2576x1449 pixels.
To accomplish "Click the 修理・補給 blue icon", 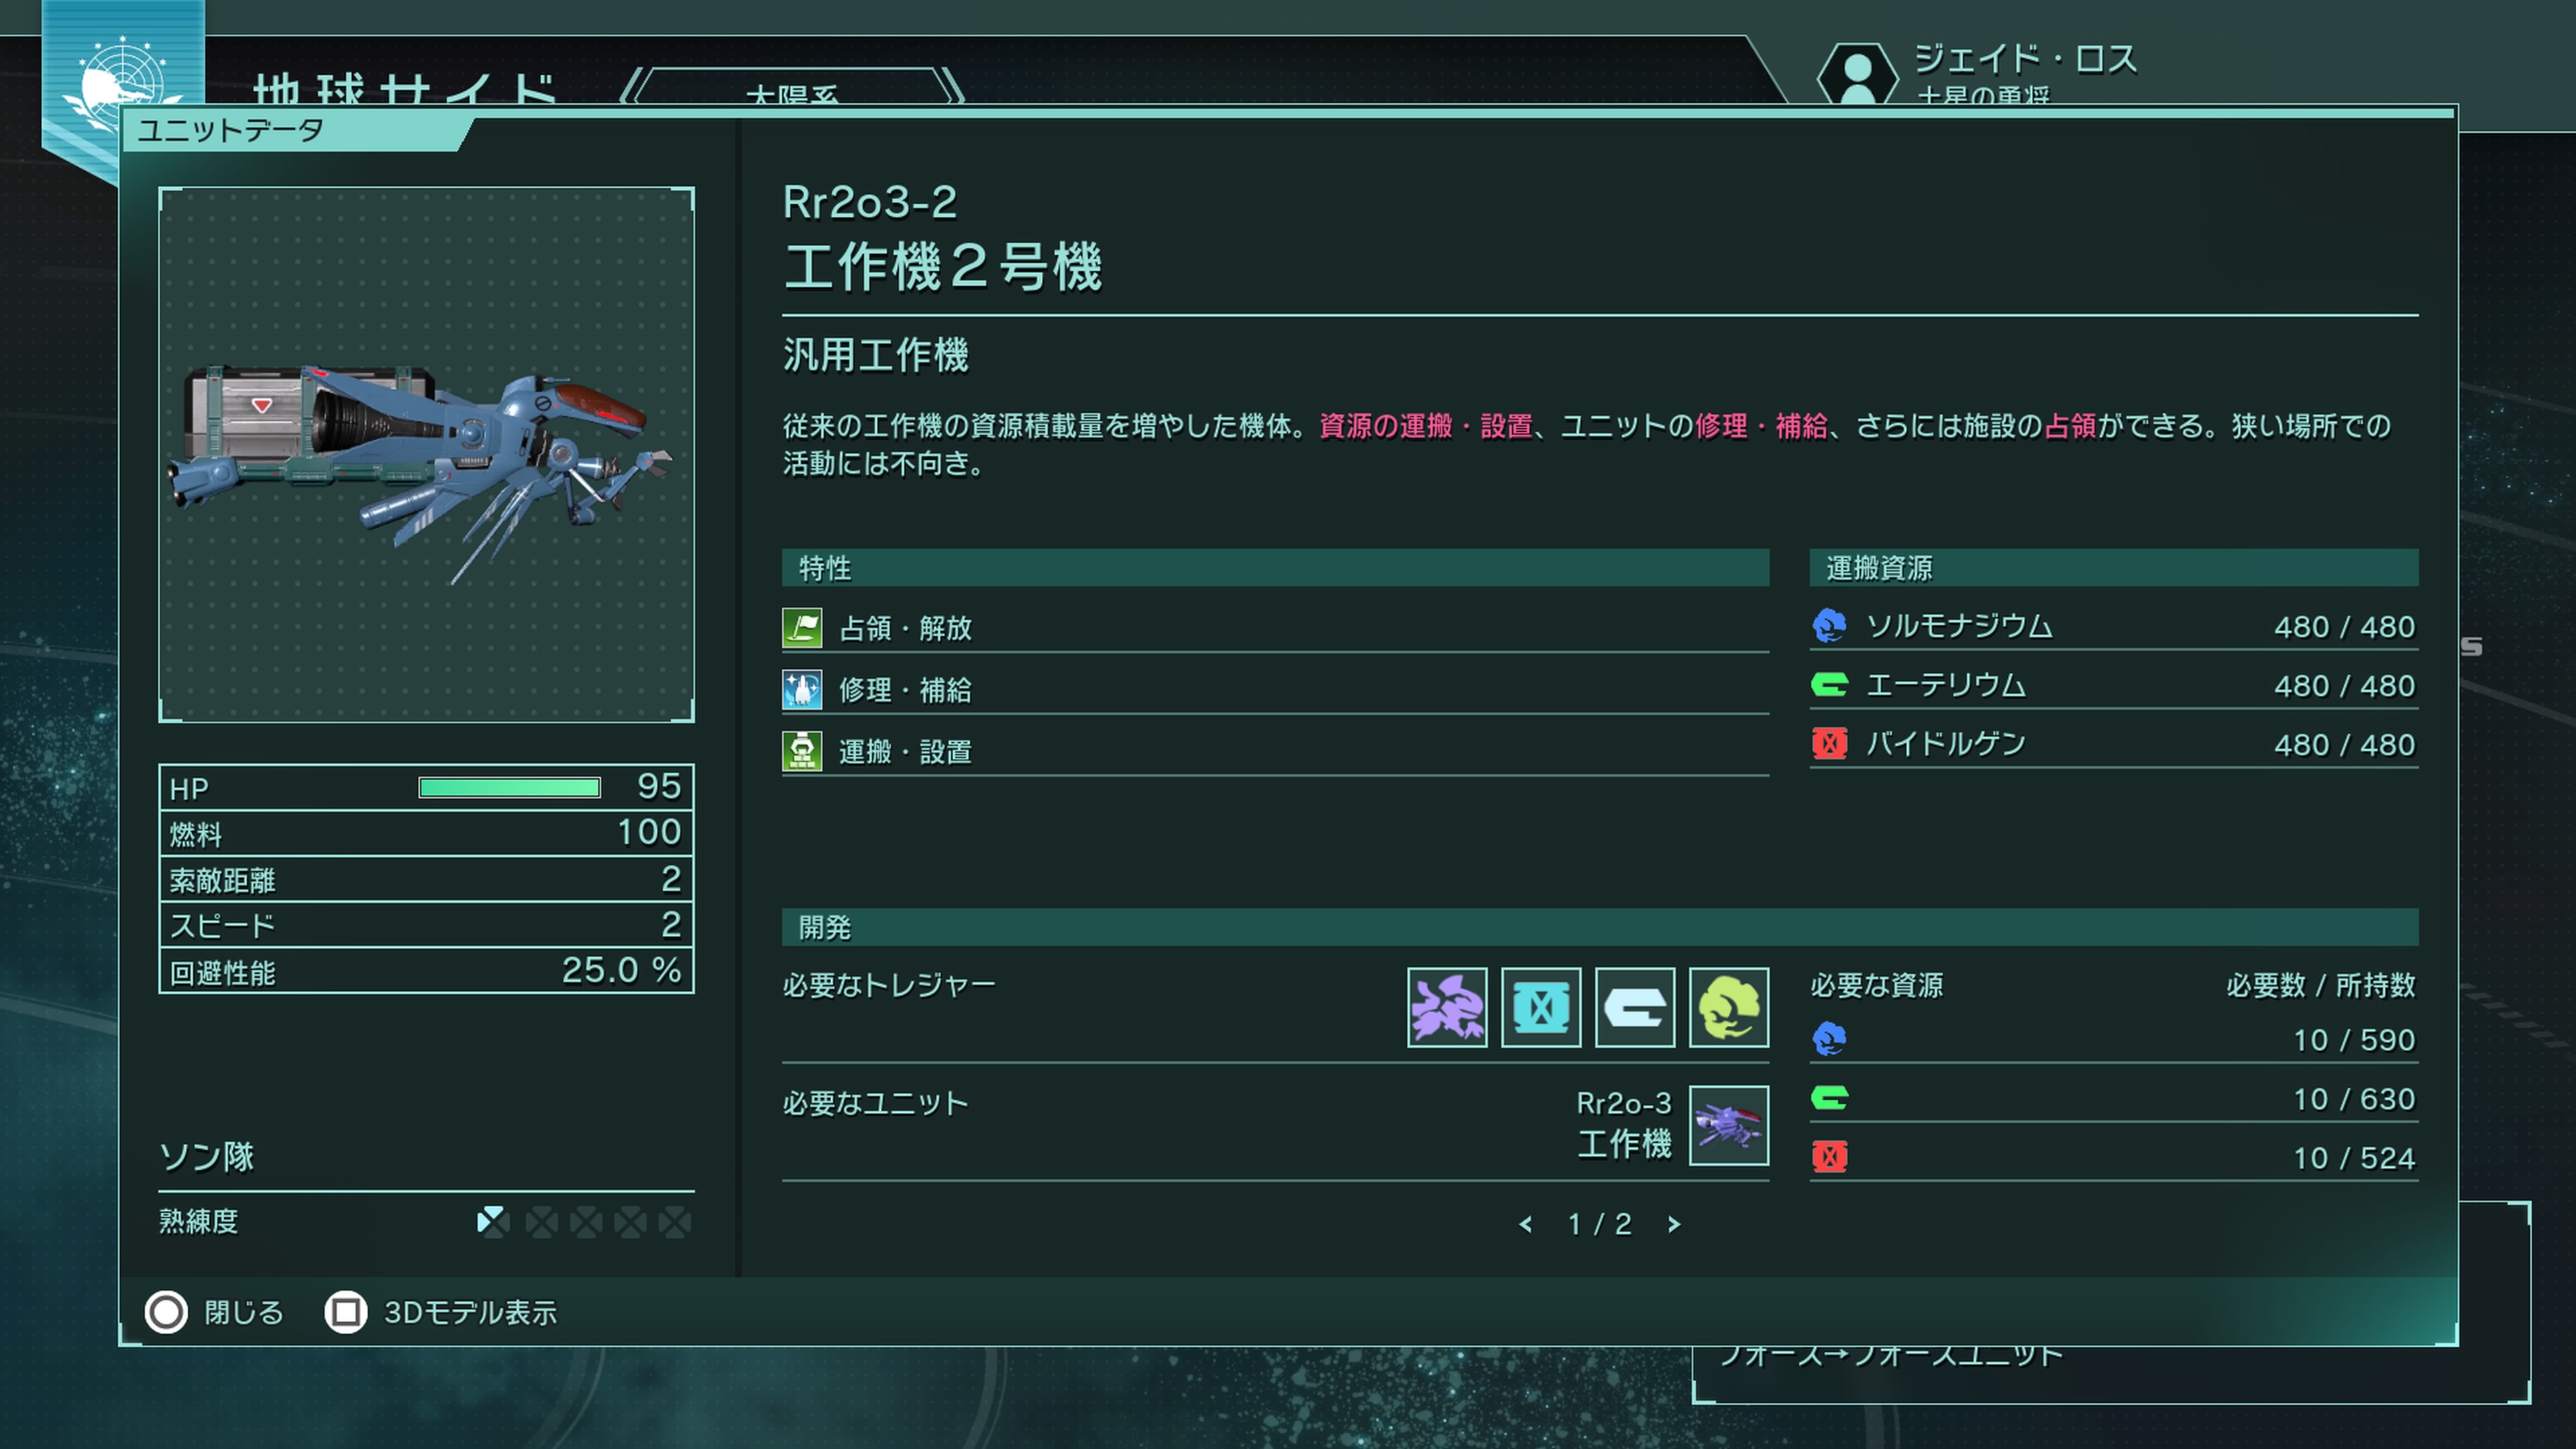I will click(802, 690).
